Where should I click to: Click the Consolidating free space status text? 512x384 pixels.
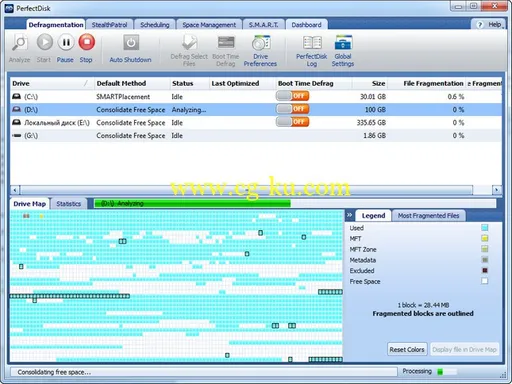pyautogui.click(x=54, y=372)
